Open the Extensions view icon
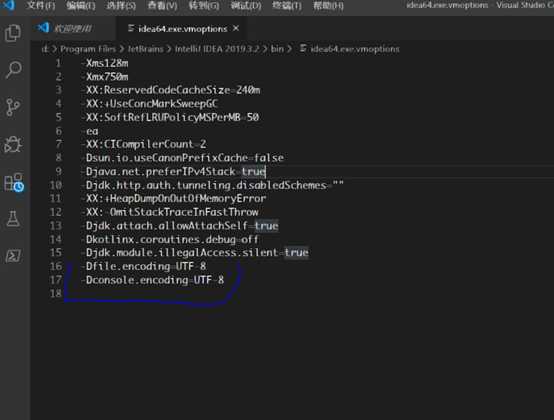The width and height of the screenshot is (554, 420). (x=14, y=183)
